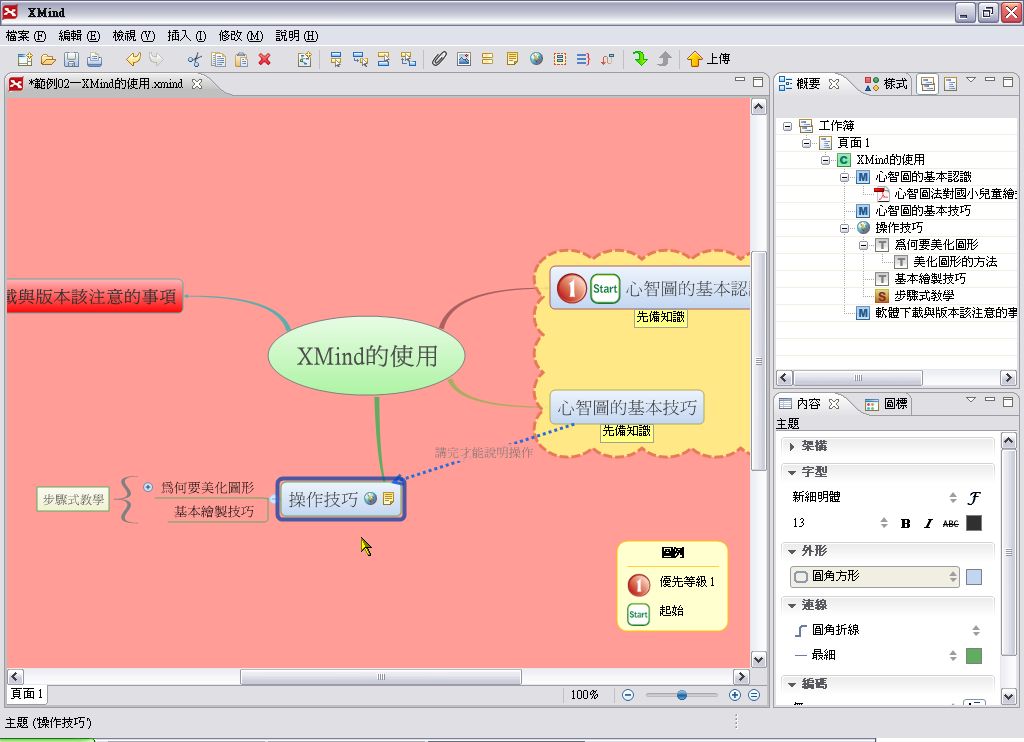Insert an image using the picture icon
This screenshot has height=742, width=1024.
click(464, 59)
